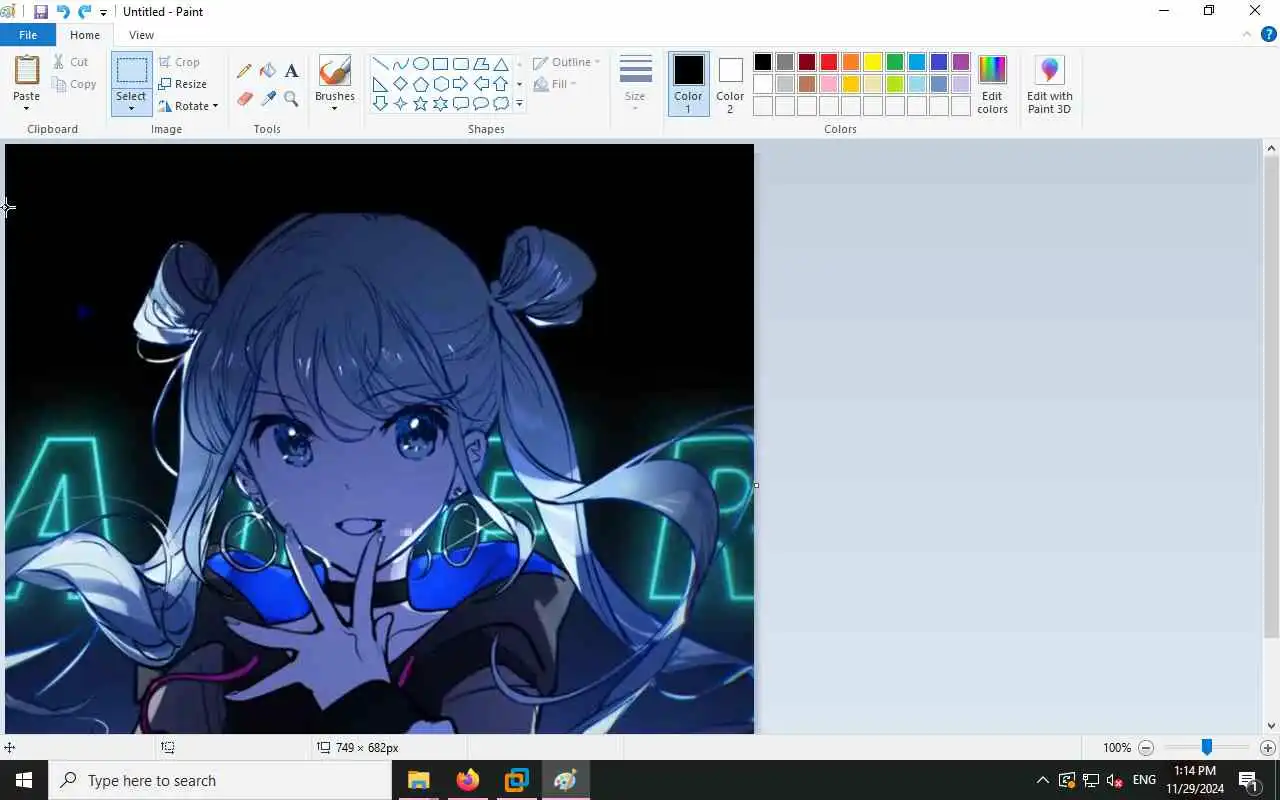Click the Save icon in title bar
Image resolution: width=1280 pixels, height=800 pixels.
(41, 12)
